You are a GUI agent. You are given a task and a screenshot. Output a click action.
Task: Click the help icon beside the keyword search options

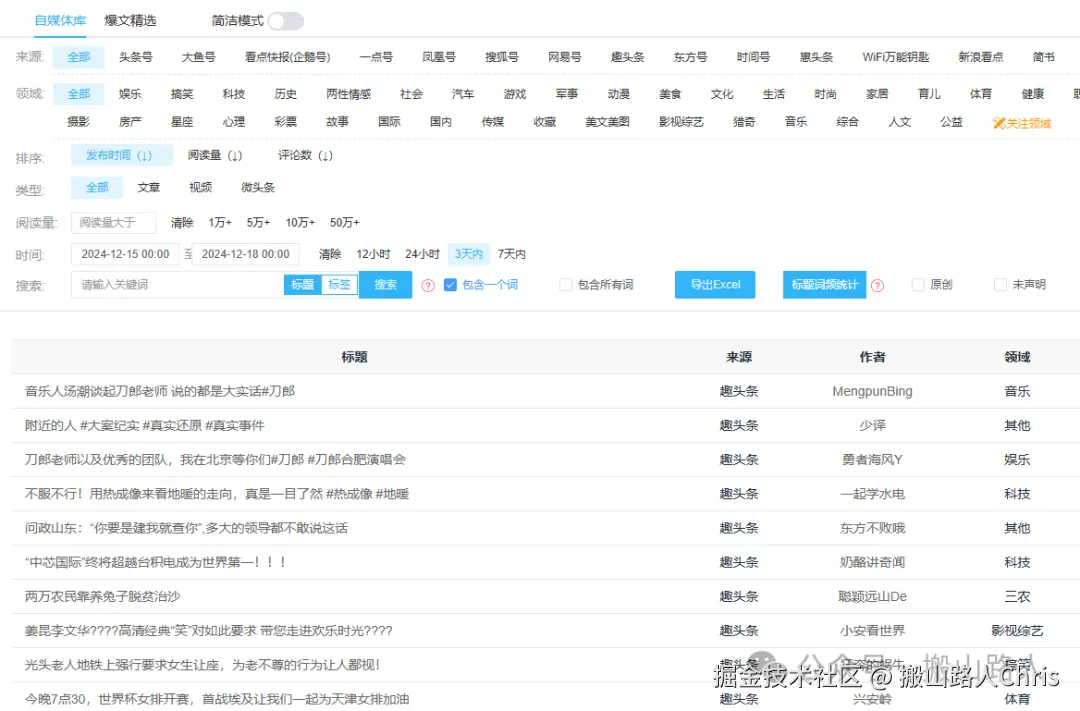click(x=427, y=285)
